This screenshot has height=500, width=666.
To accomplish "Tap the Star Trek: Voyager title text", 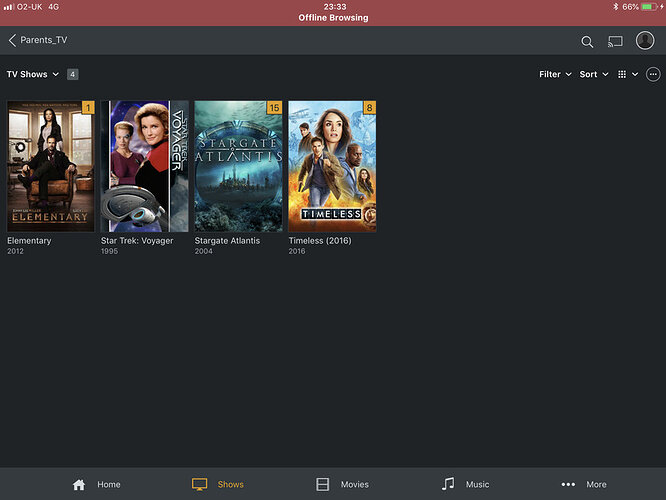I will click(x=137, y=240).
